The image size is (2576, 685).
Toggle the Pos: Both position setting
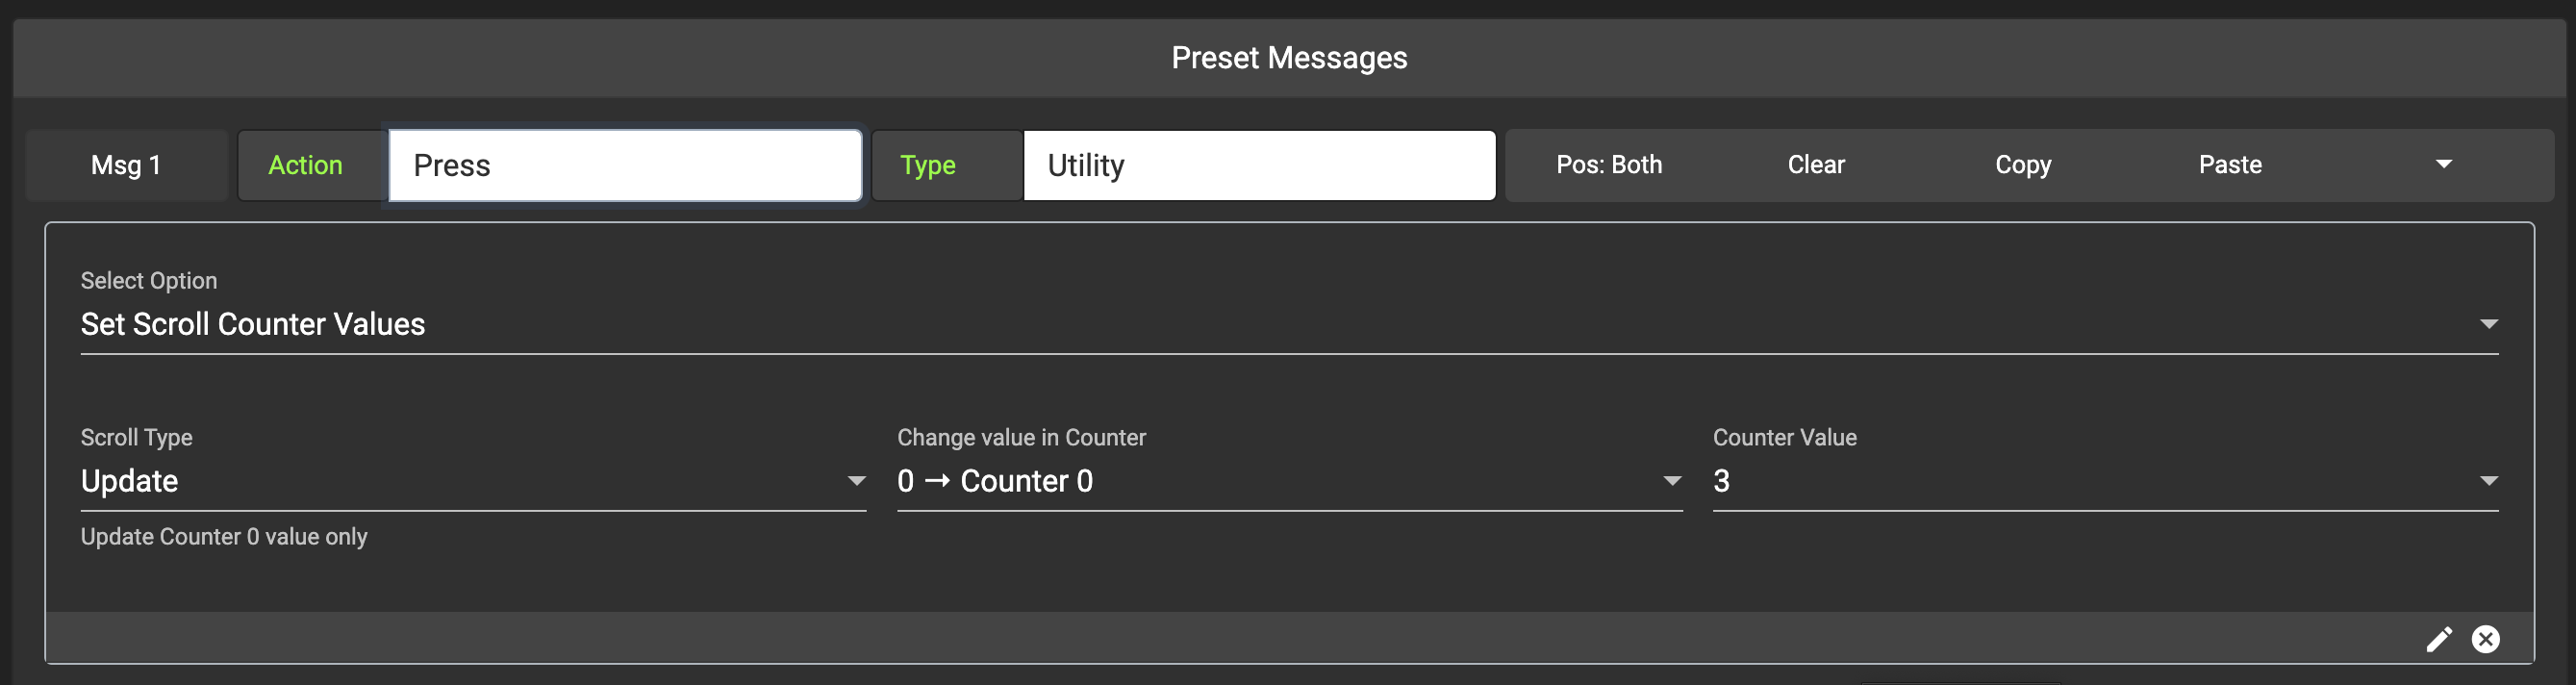(x=1608, y=165)
